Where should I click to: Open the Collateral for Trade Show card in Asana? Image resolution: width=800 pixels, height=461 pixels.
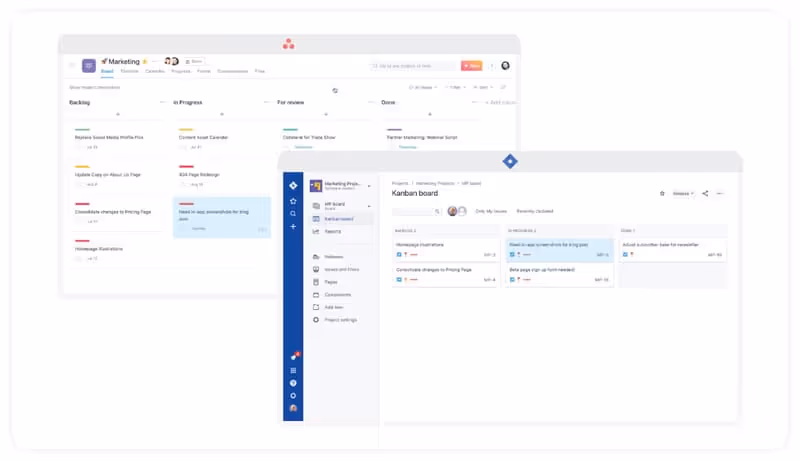(x=327, y=140)
